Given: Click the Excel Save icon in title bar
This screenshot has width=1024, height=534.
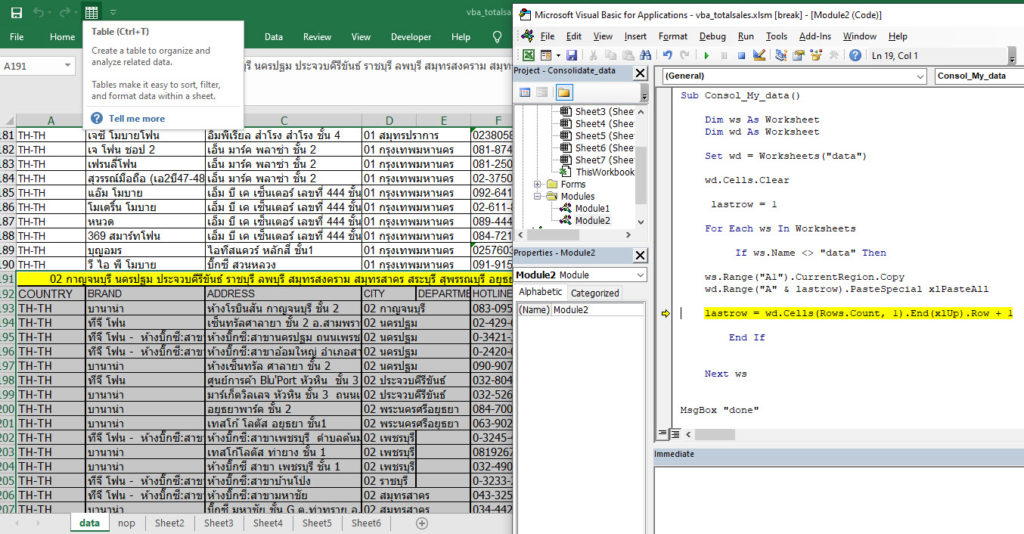Looking at the screenshot, I should coord(17,12).
